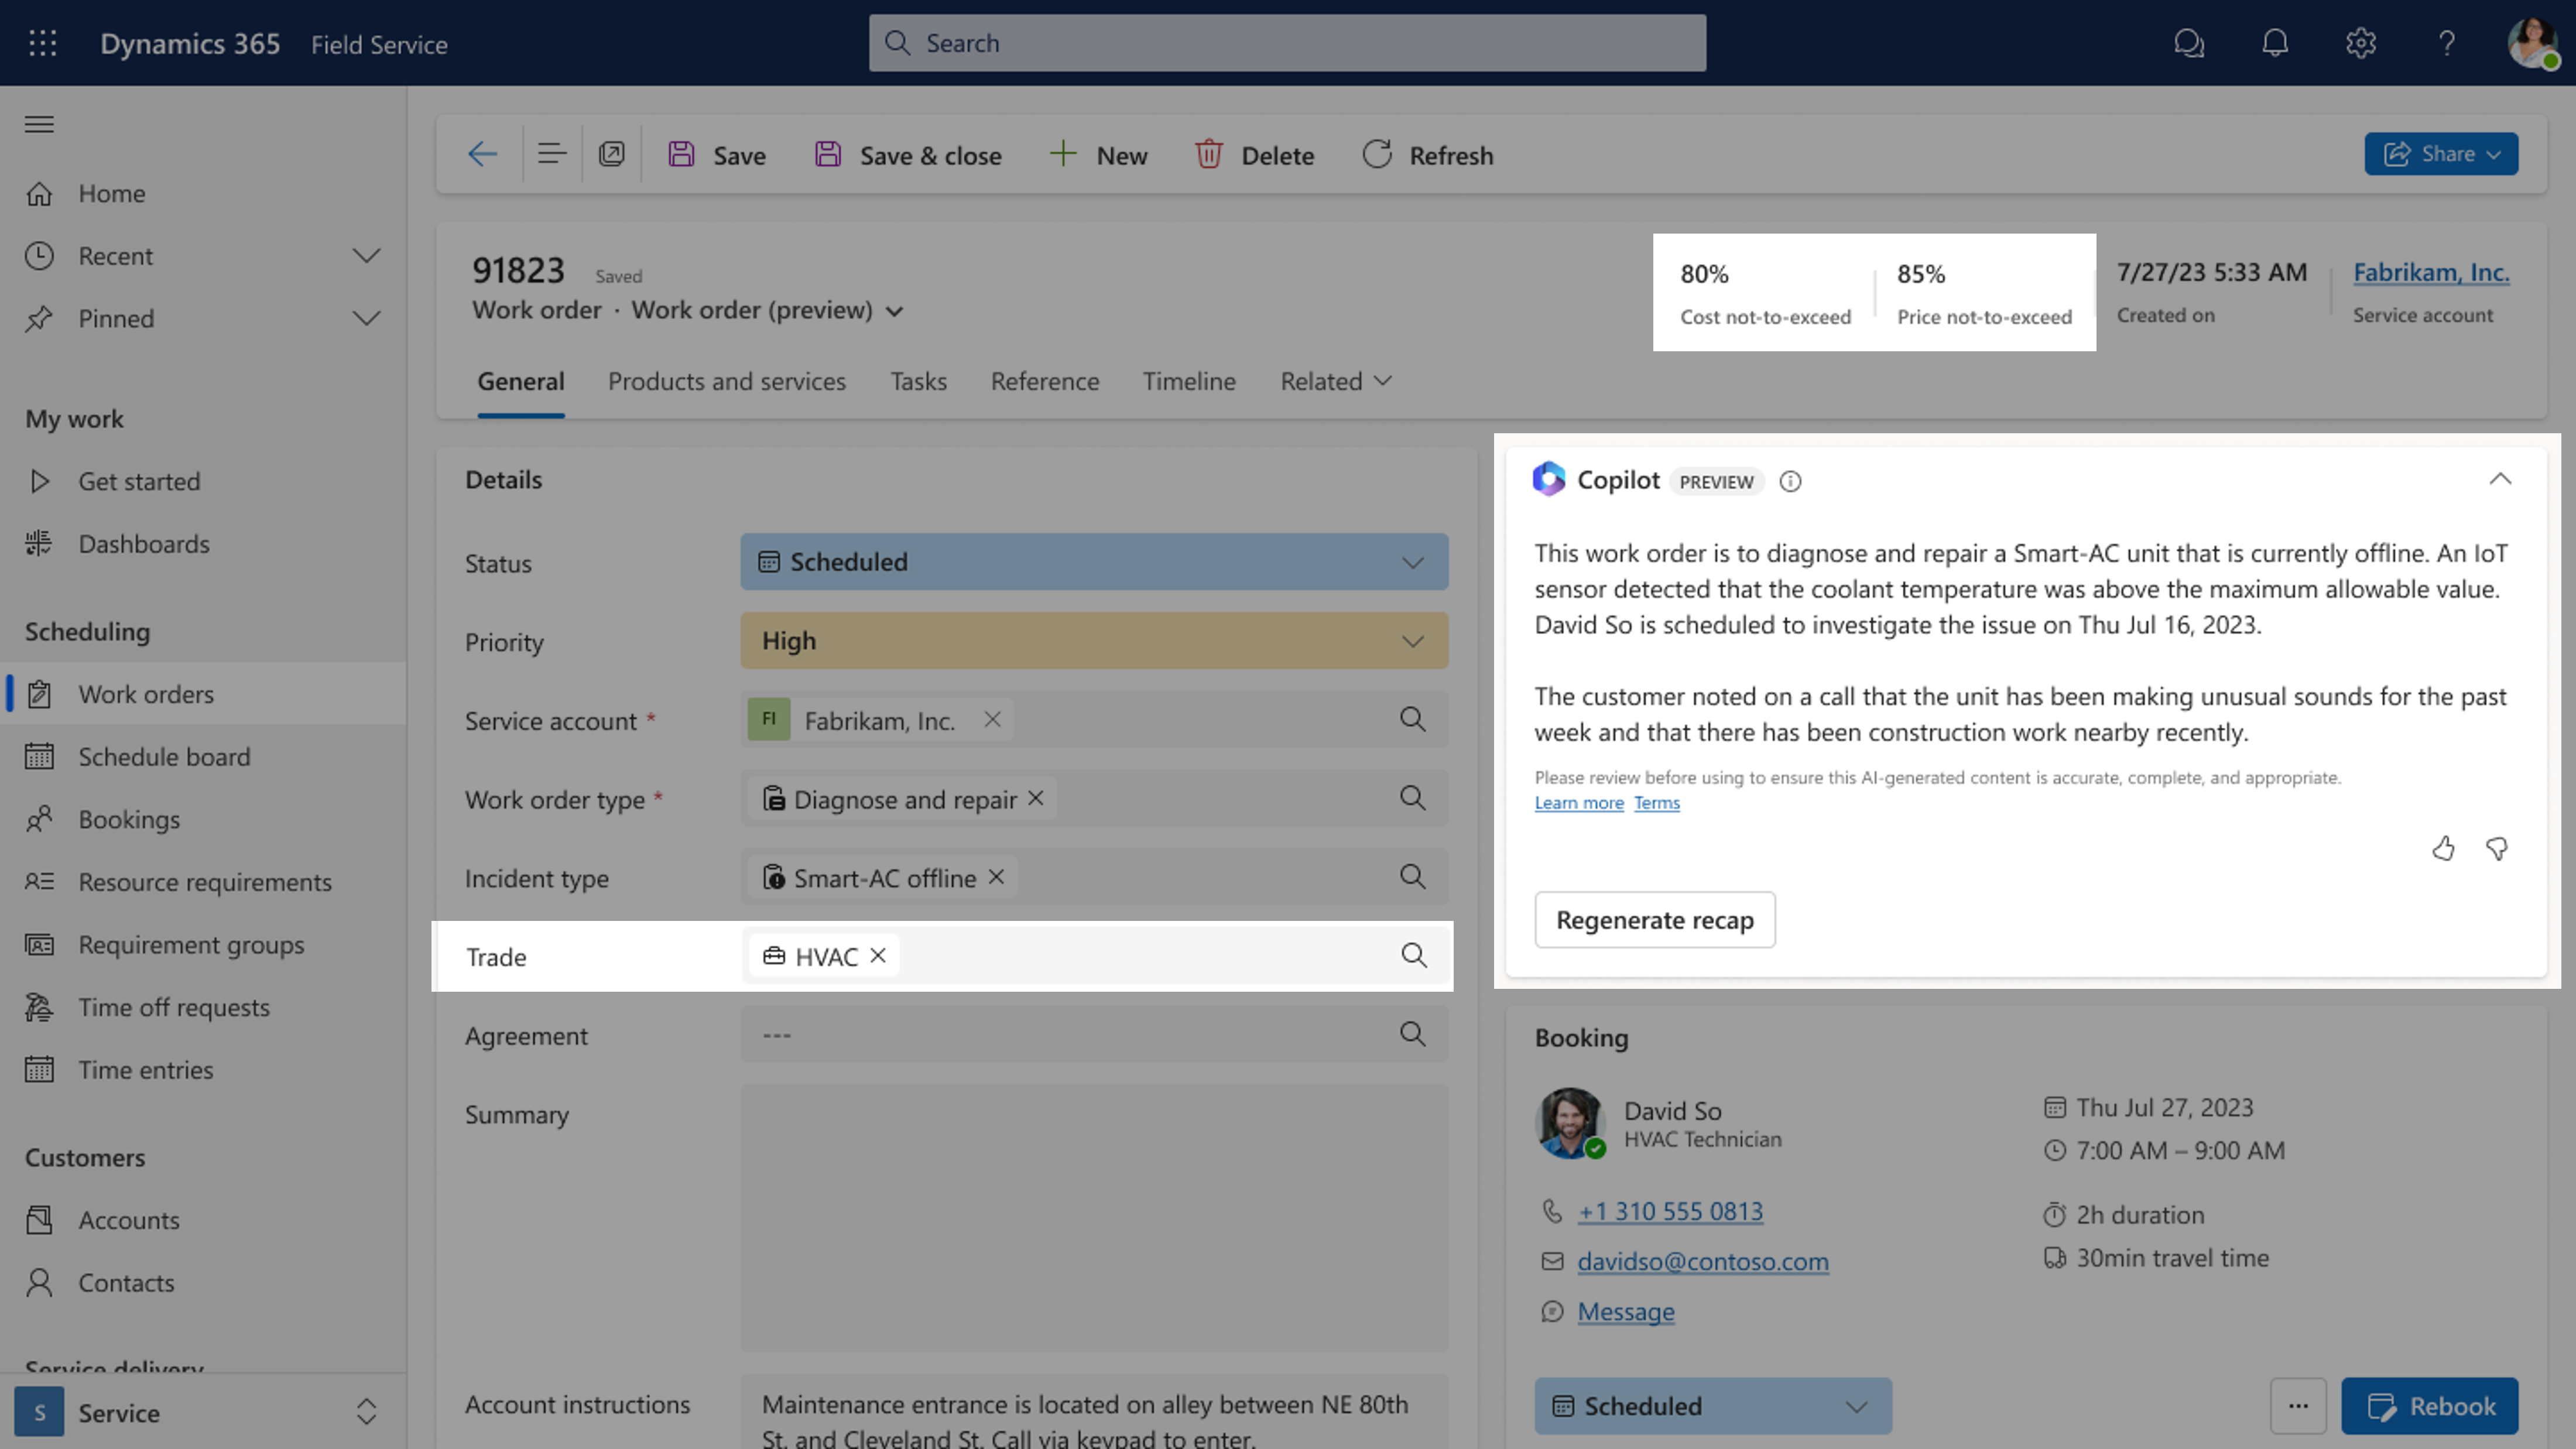The height and width of the screenshot is (1449, 2576).
Task: Click Copilot info icon
Action: pos(1790,482)
